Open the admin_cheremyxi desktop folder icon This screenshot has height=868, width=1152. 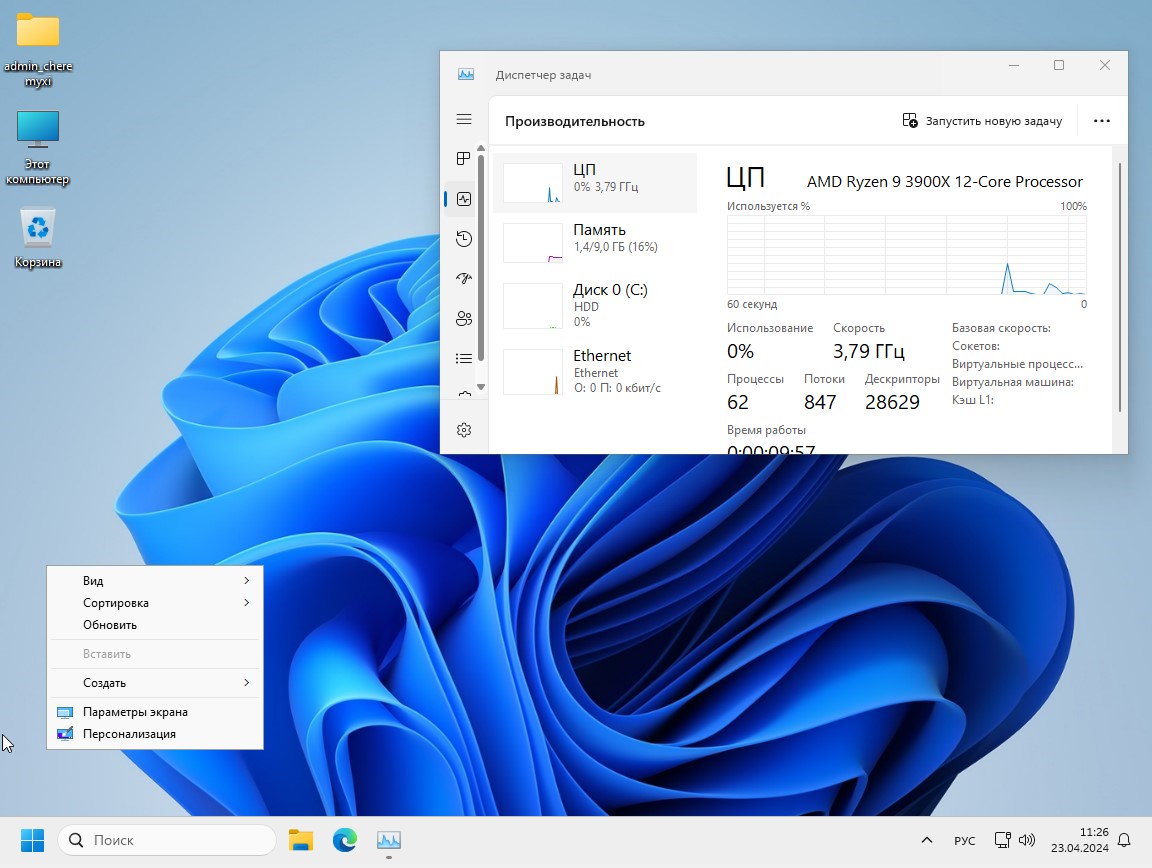38,31
